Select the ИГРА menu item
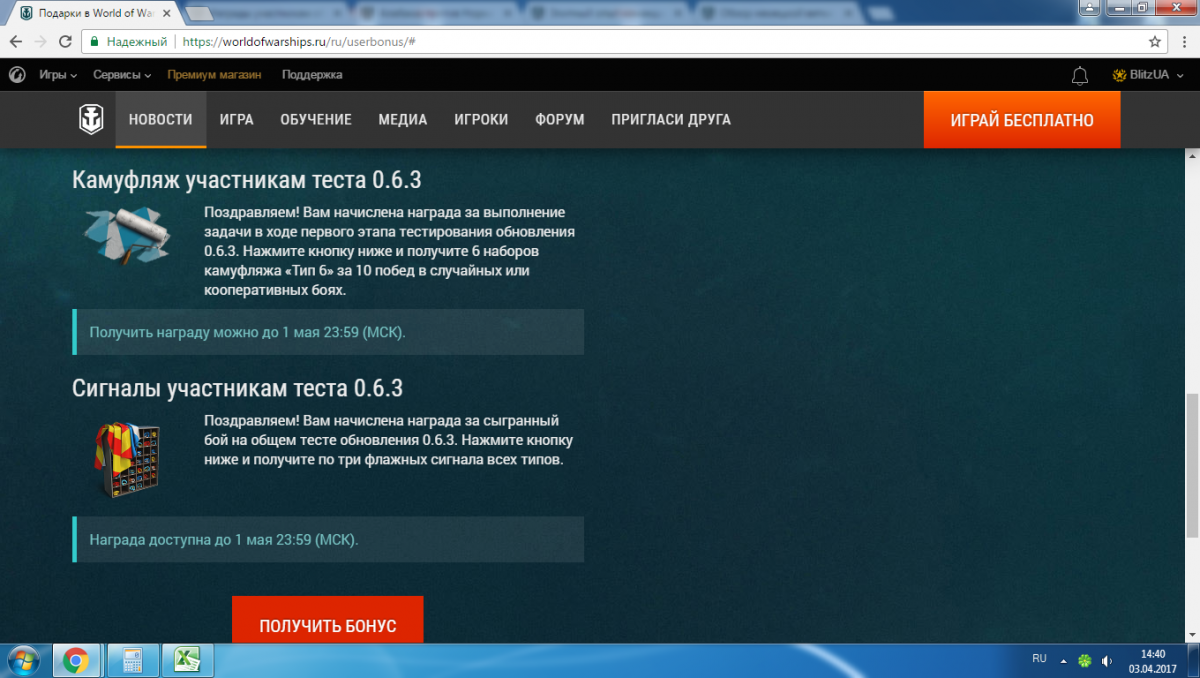 pos(237,120)
